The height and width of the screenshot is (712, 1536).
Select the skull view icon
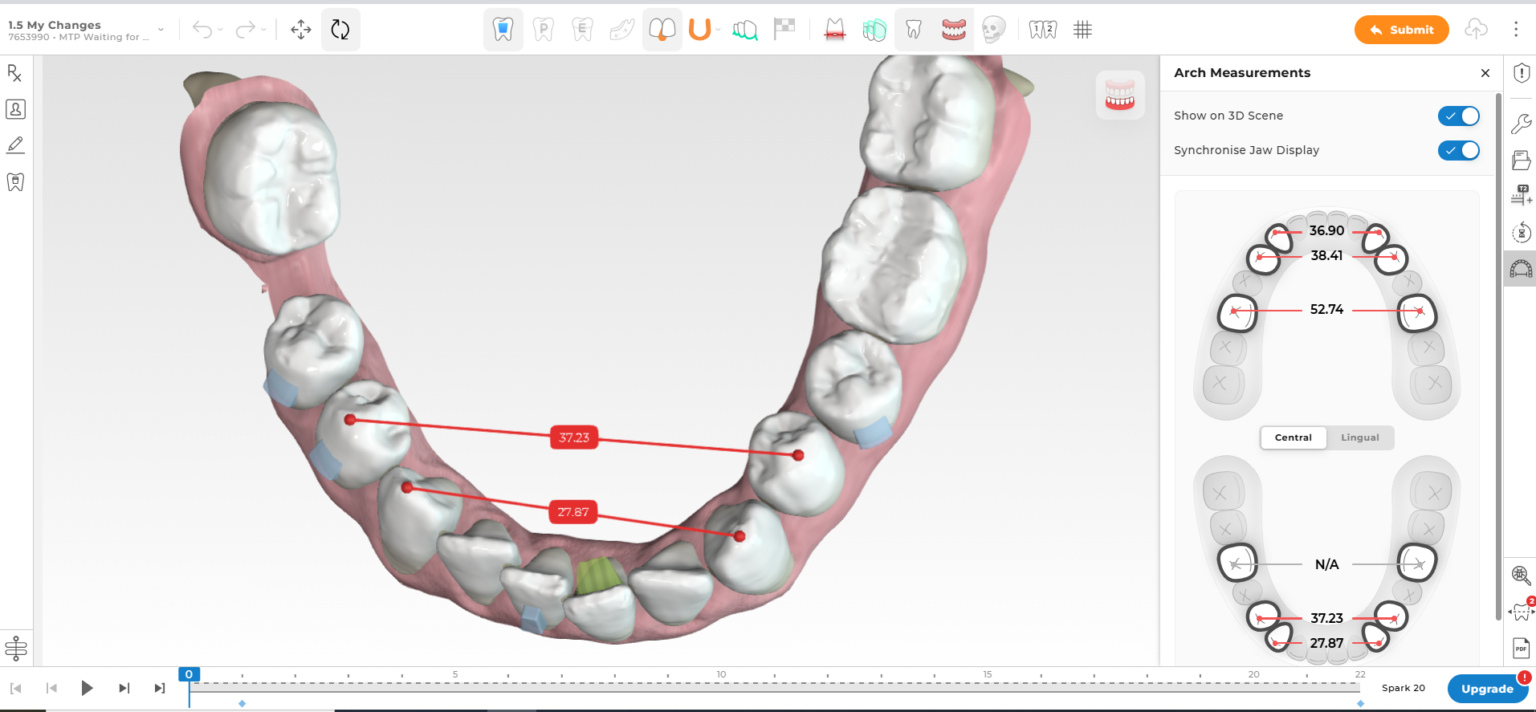pos(993,30)
